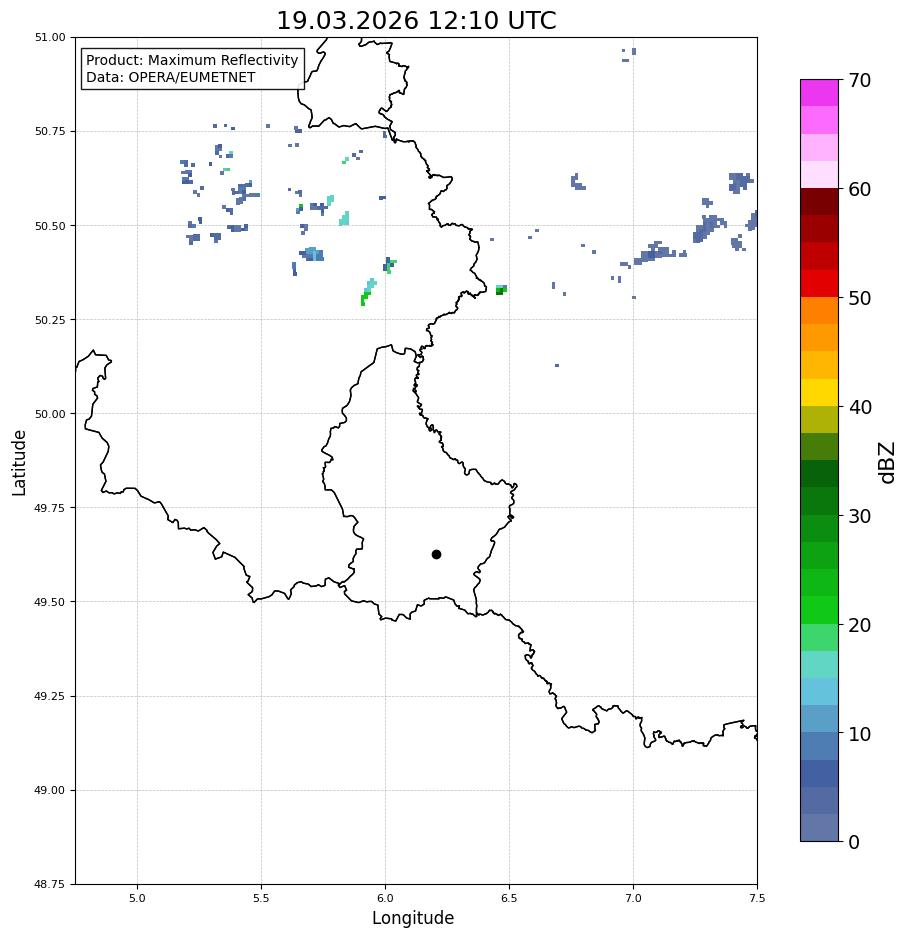Image resolution: width=908 pixels, height=937 pixels.
Task: Click the 'Longitude' axis label
Action: 412,918
